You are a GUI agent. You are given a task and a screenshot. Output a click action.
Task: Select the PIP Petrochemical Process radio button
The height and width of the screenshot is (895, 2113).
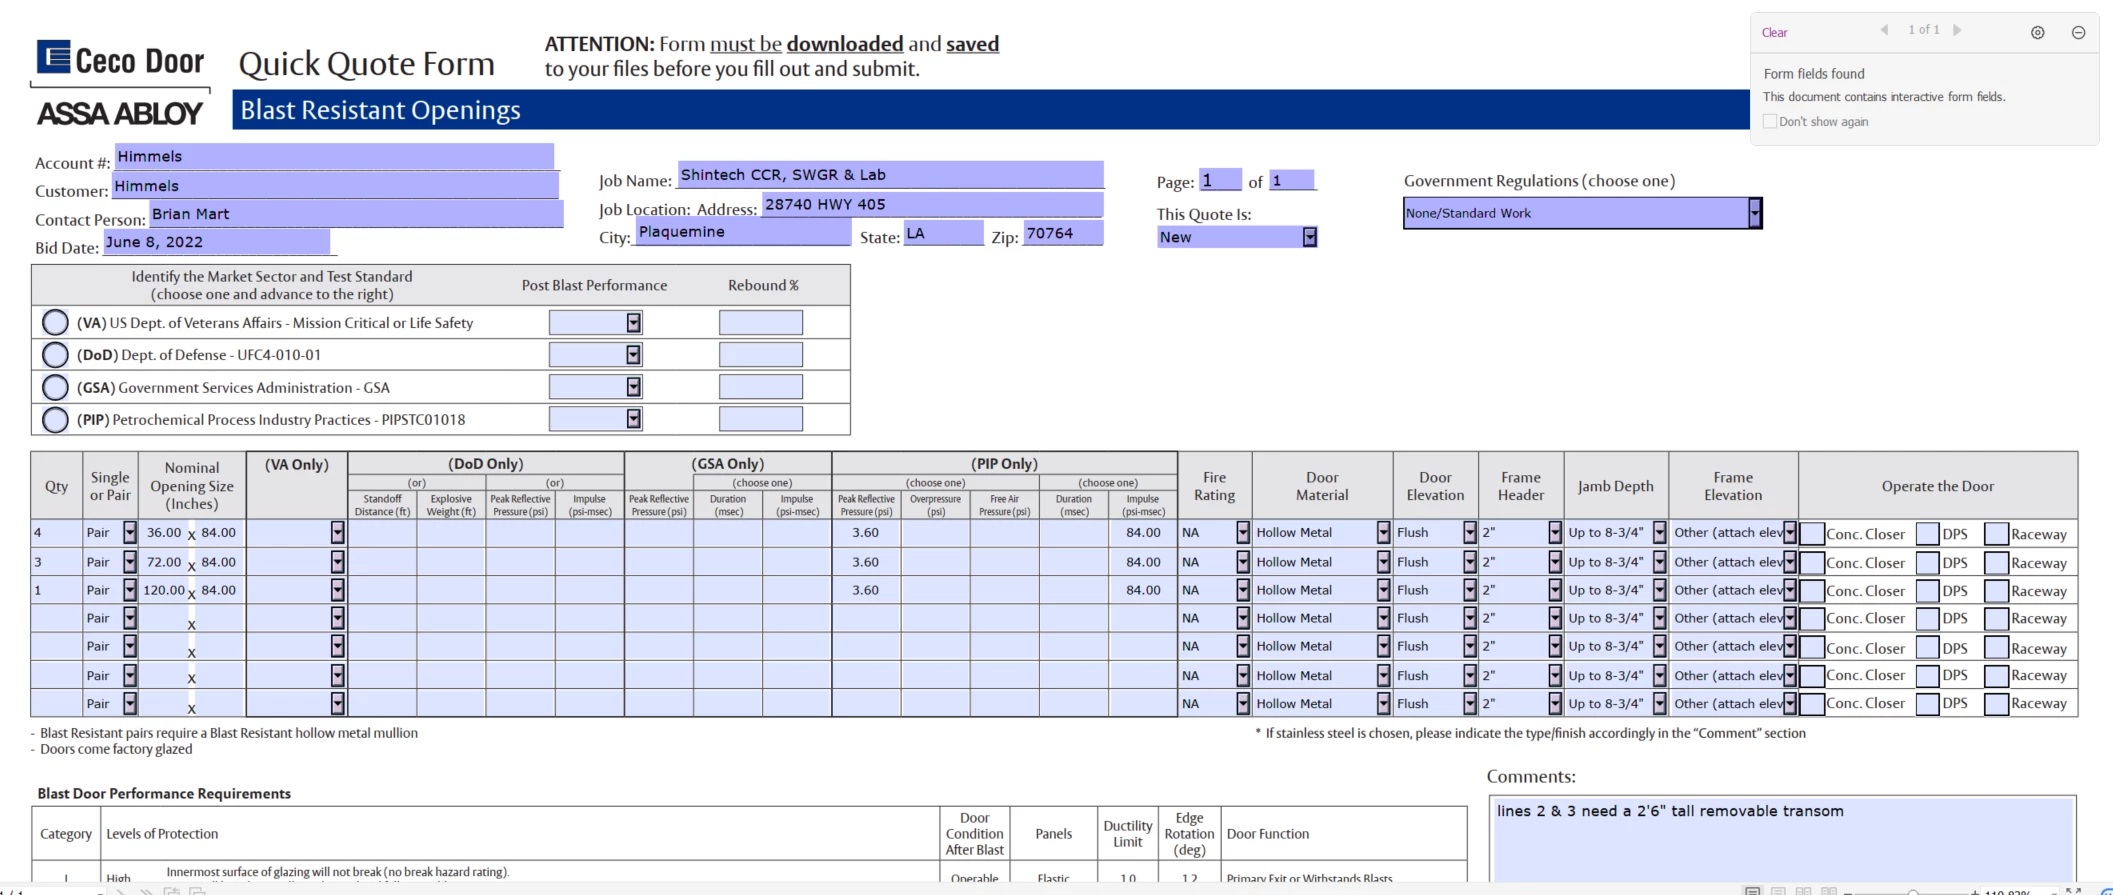click(56, 419)
